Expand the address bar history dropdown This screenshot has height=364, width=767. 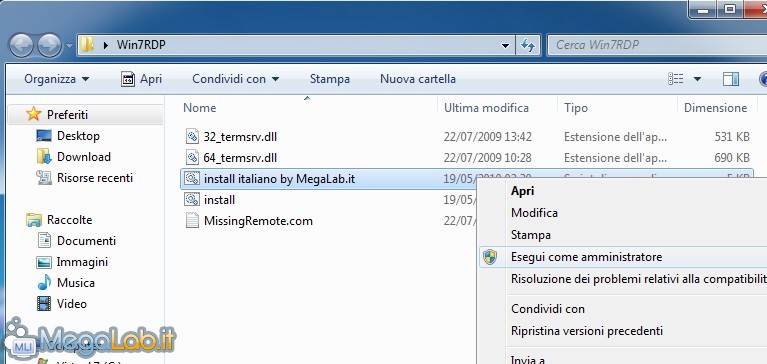(x=505, y=46)
